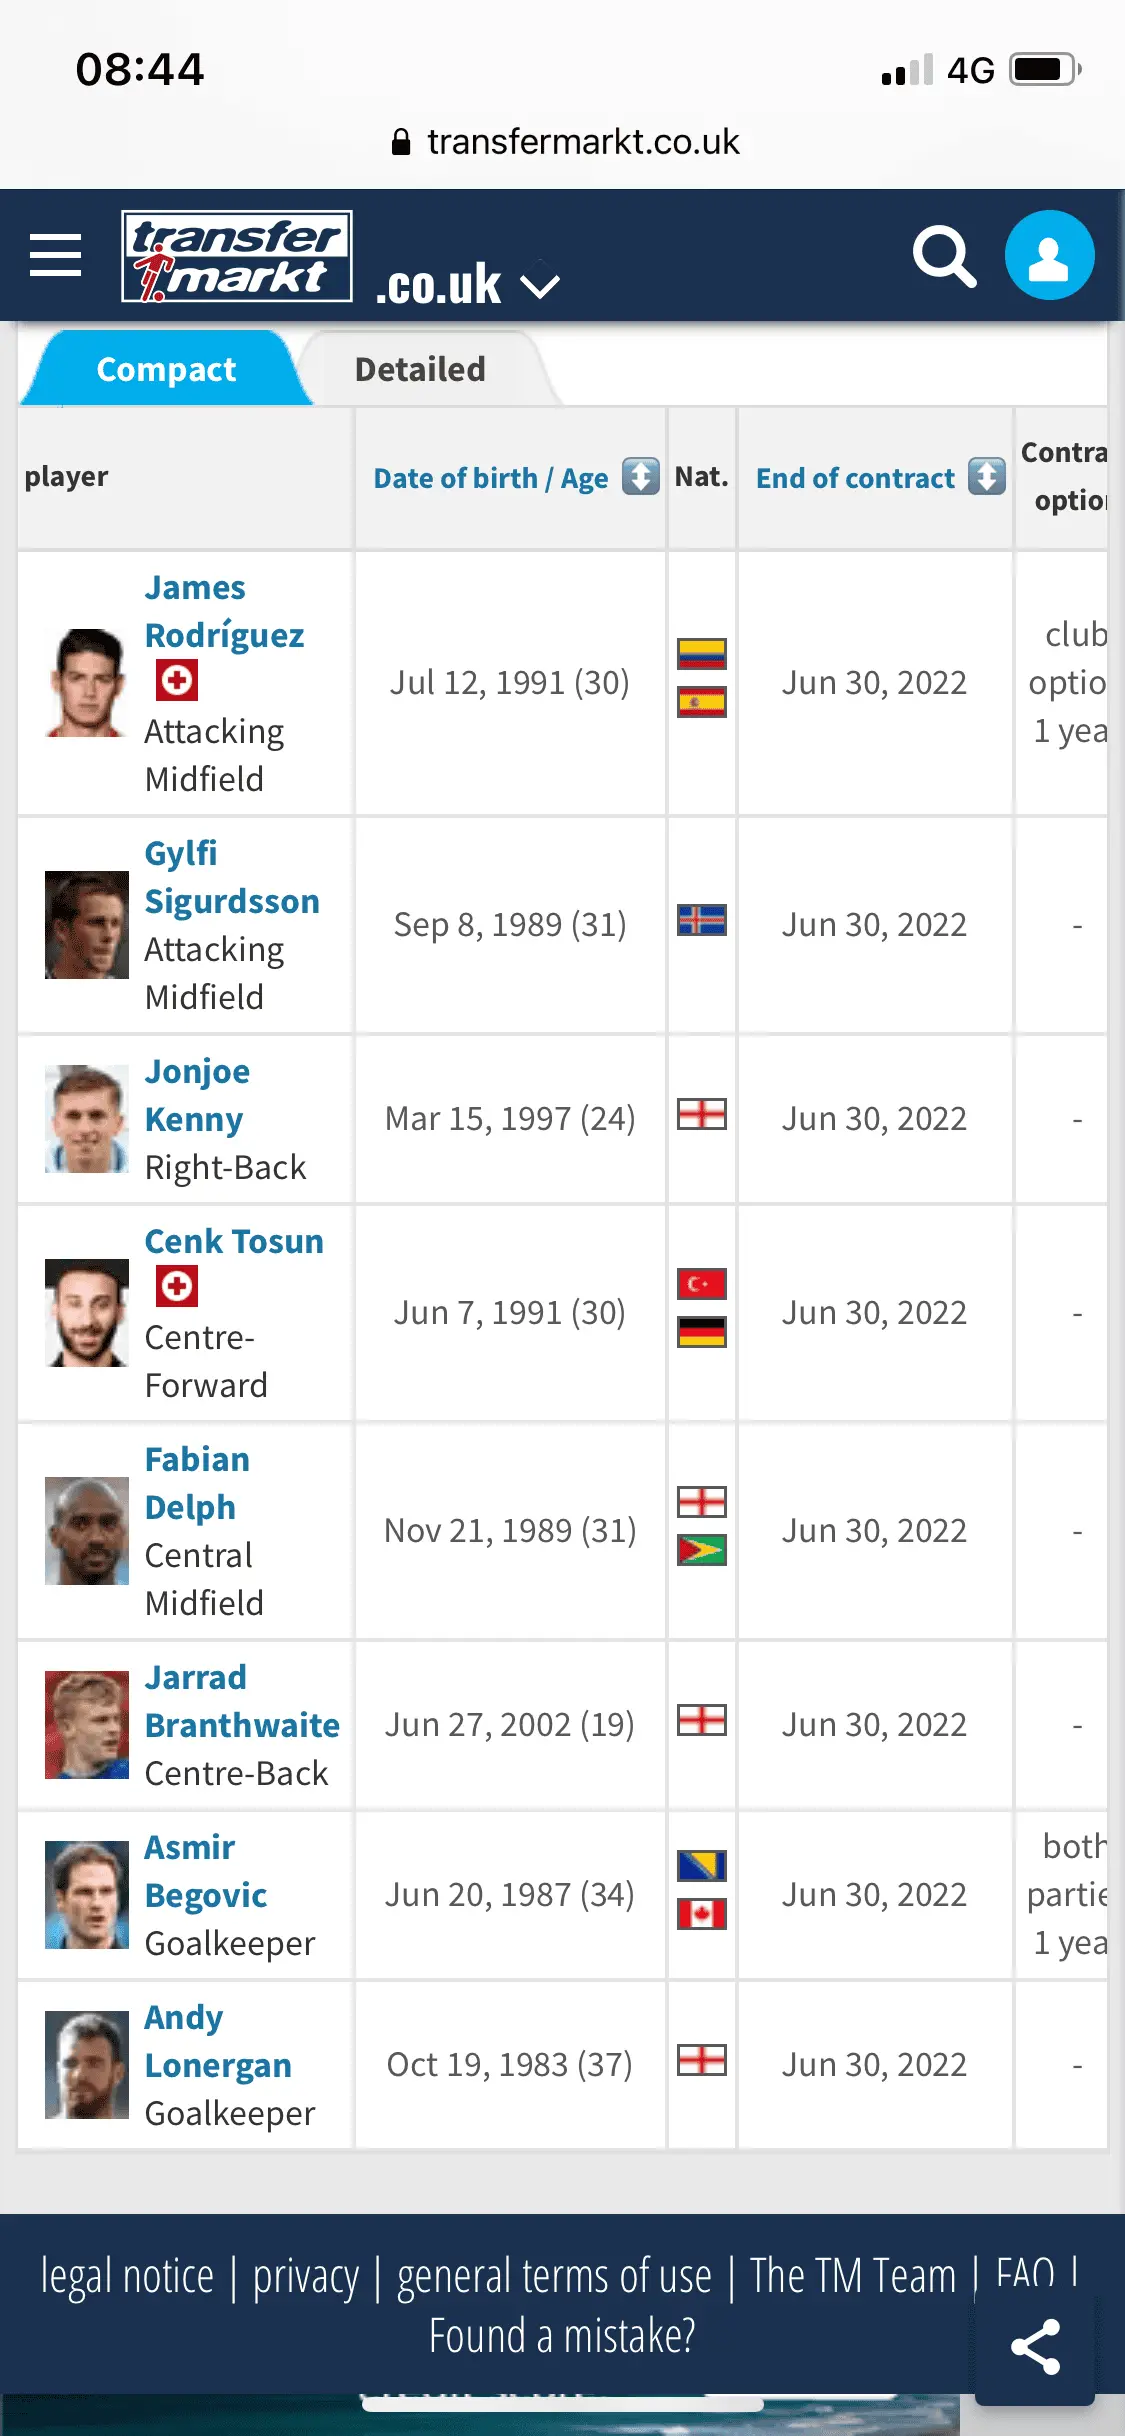Select the Compact tab

(x=166, y=369)
